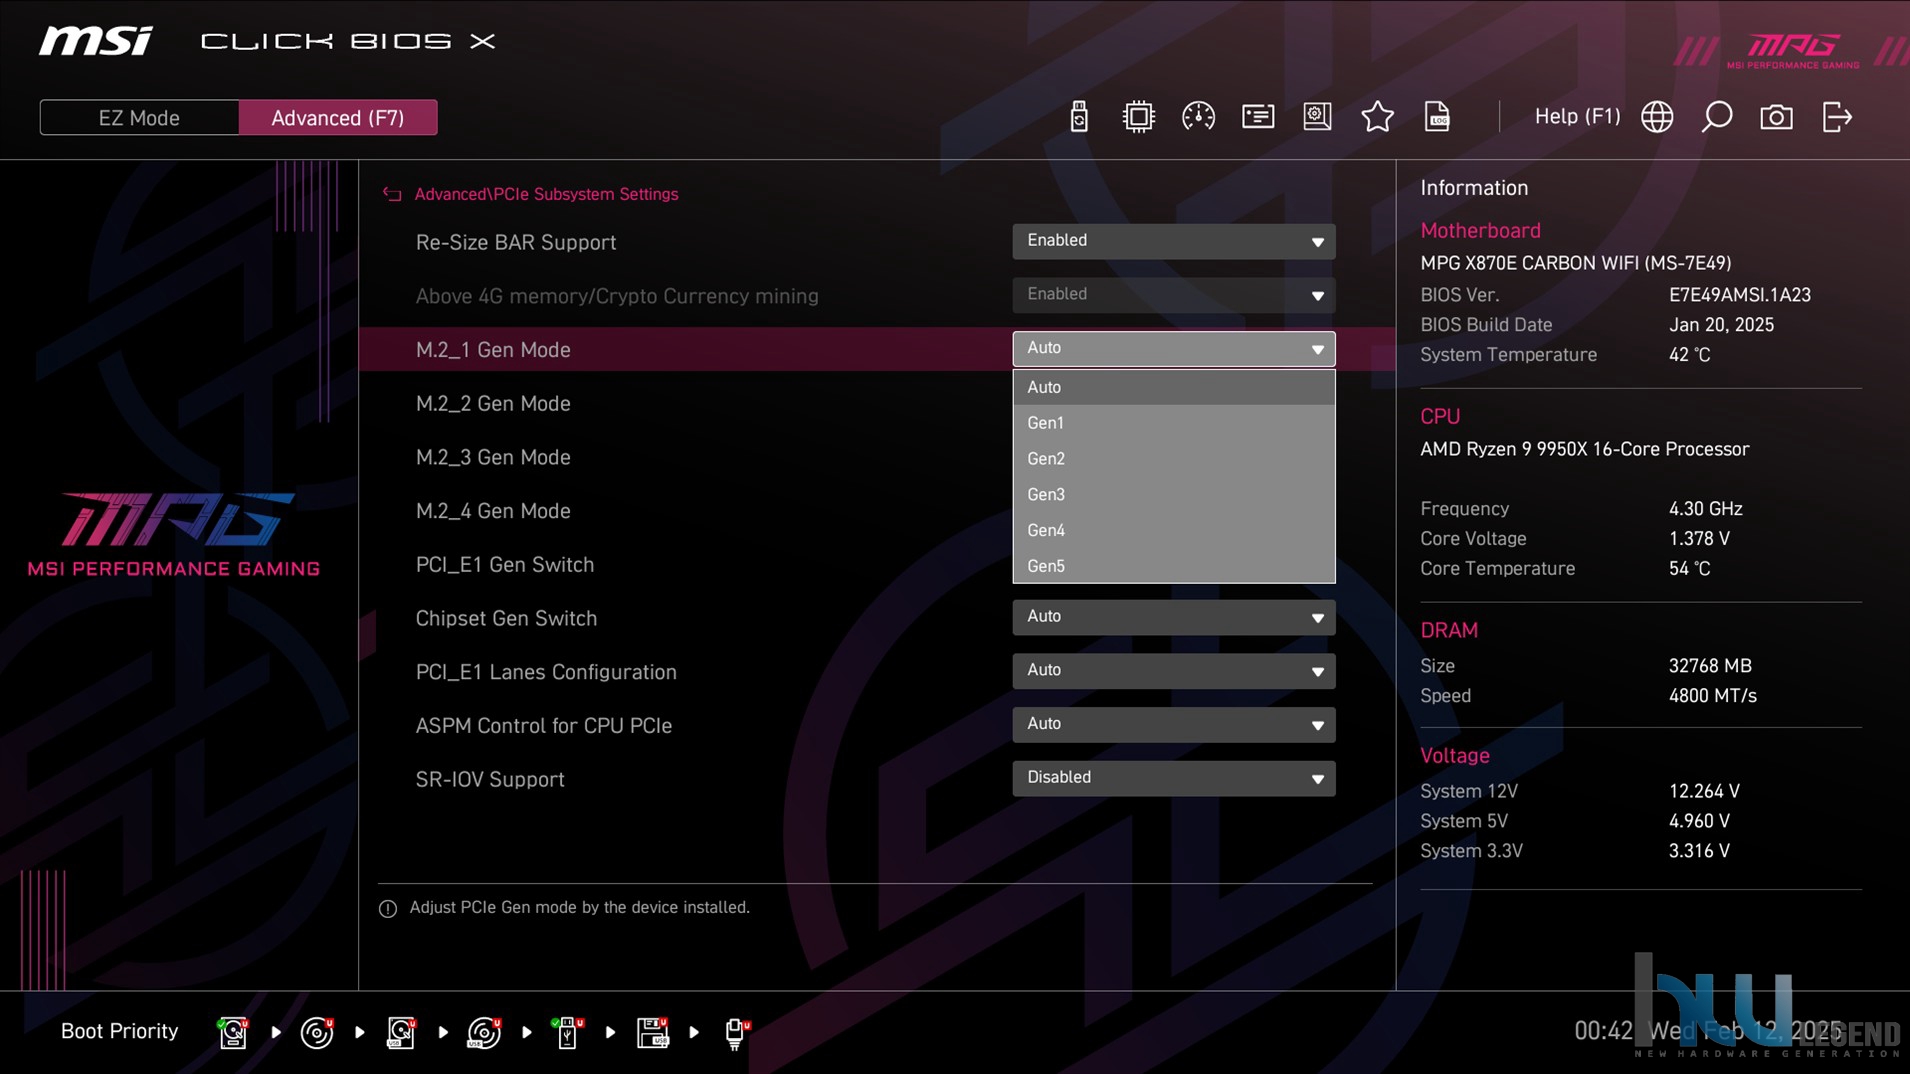Click the PCI_E1 Lanes Configuration label
Viewport: 1910px width, 1074px height.
[x=546, y=672]
